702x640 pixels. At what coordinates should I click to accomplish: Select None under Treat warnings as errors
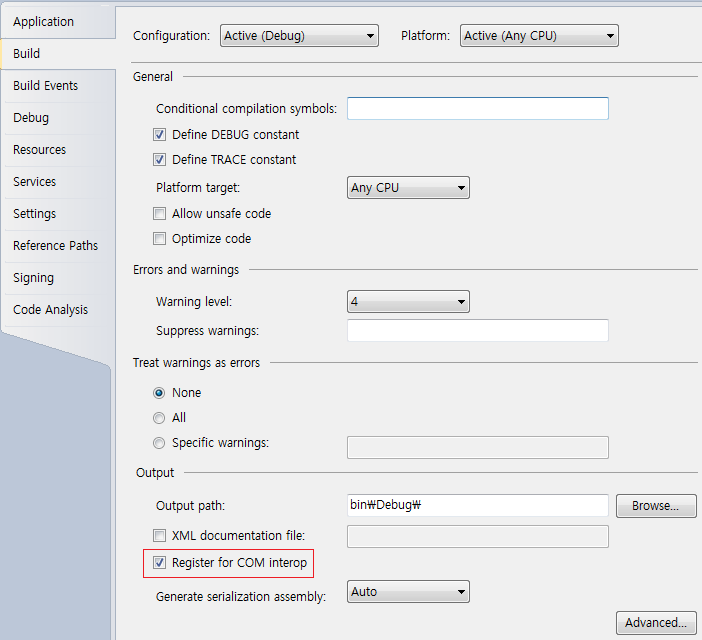(159, 393)
